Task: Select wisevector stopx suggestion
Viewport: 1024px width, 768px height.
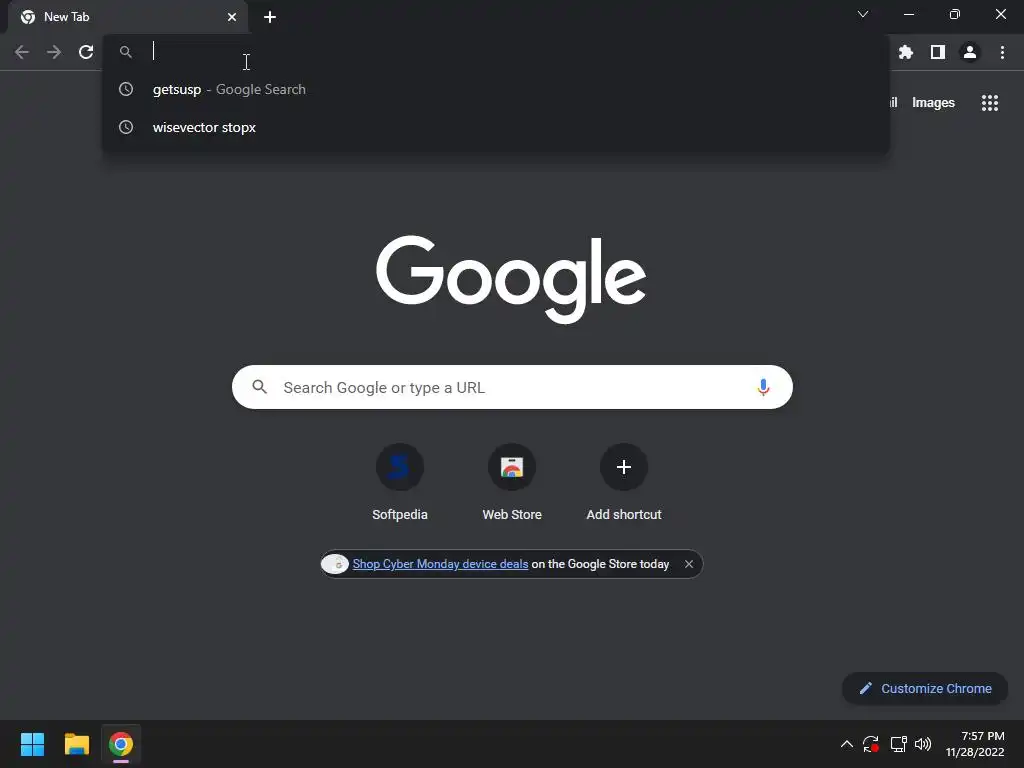Action: (496, 127)
